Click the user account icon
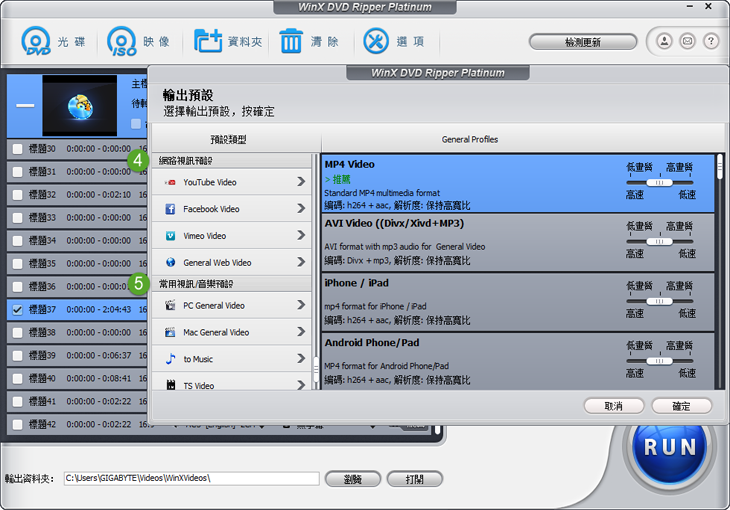 (664, 42)
